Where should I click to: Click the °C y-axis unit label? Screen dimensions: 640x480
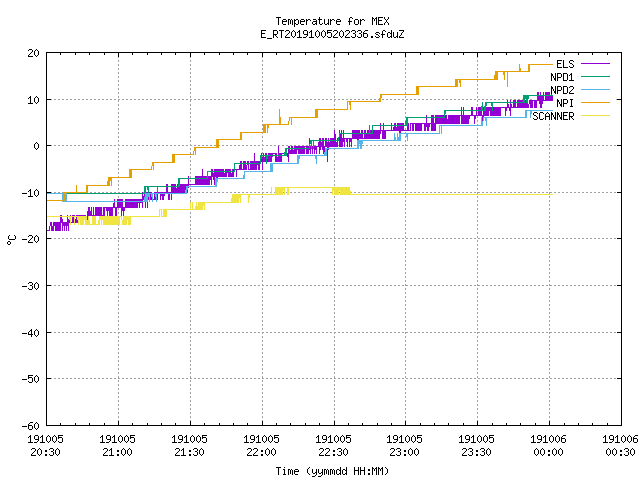click(11, 240)
